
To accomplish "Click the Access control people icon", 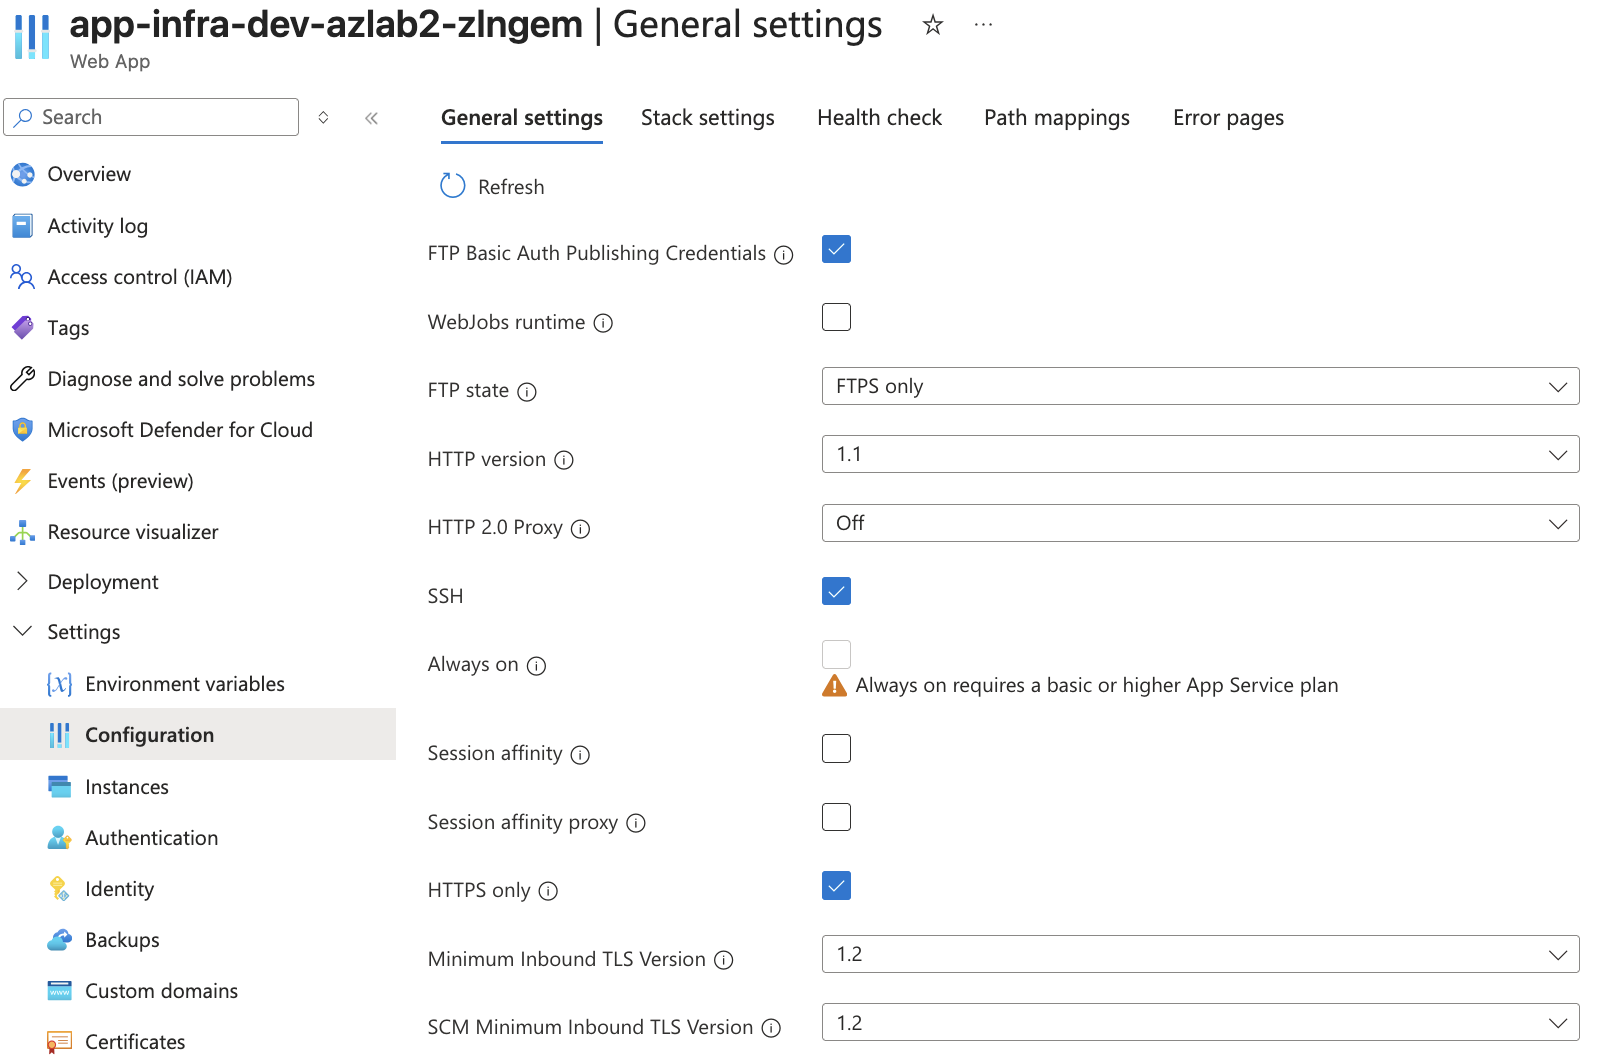I will coord(22,277).
